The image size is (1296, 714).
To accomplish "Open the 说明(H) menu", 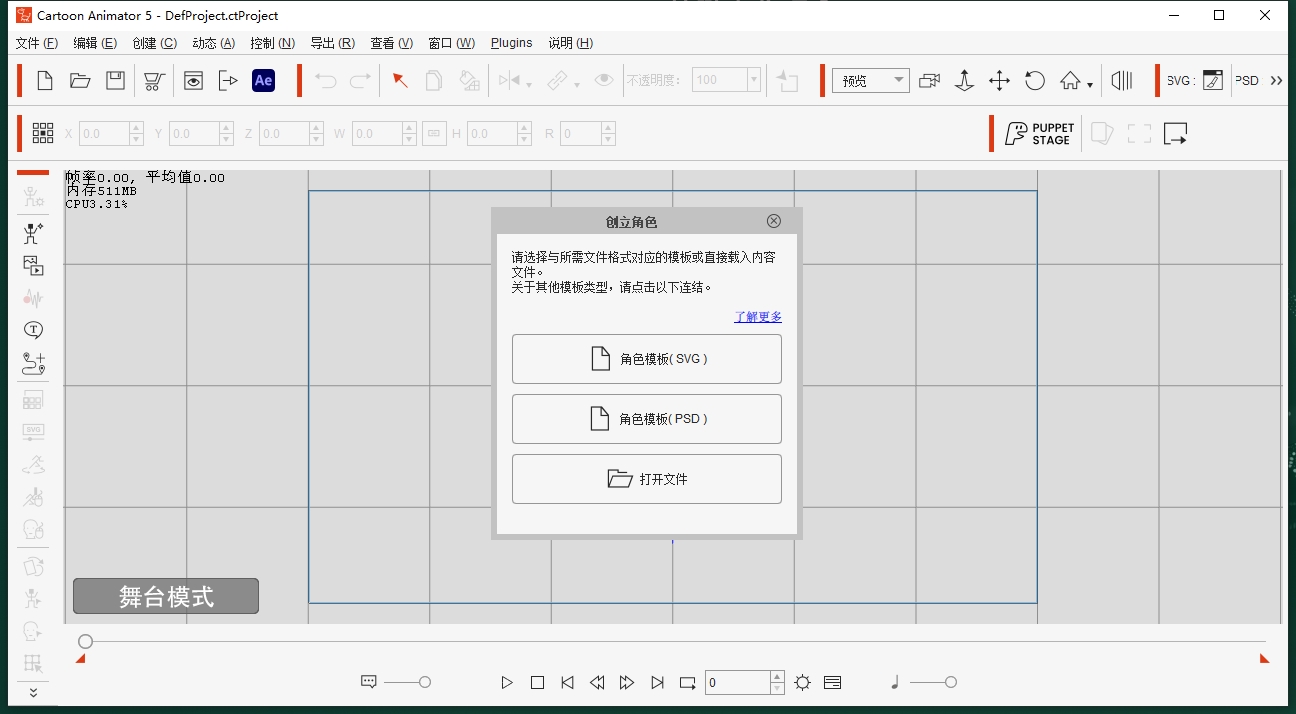I will [x=570, y=43].
